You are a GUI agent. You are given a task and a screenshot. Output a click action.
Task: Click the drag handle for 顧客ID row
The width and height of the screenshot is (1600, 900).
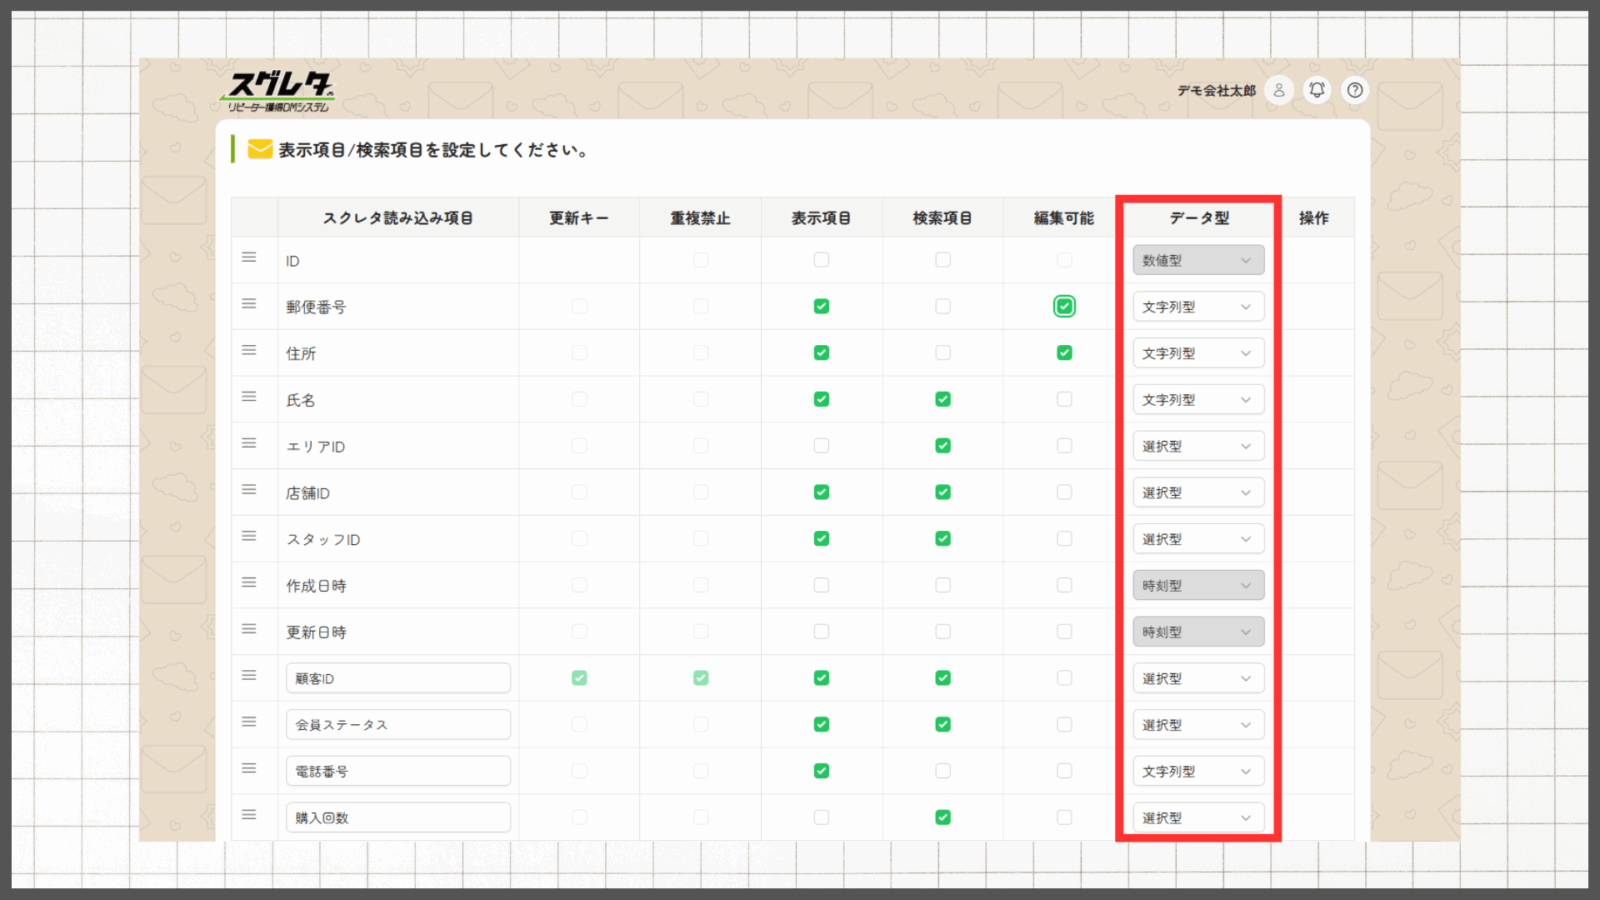pos(249,676)
